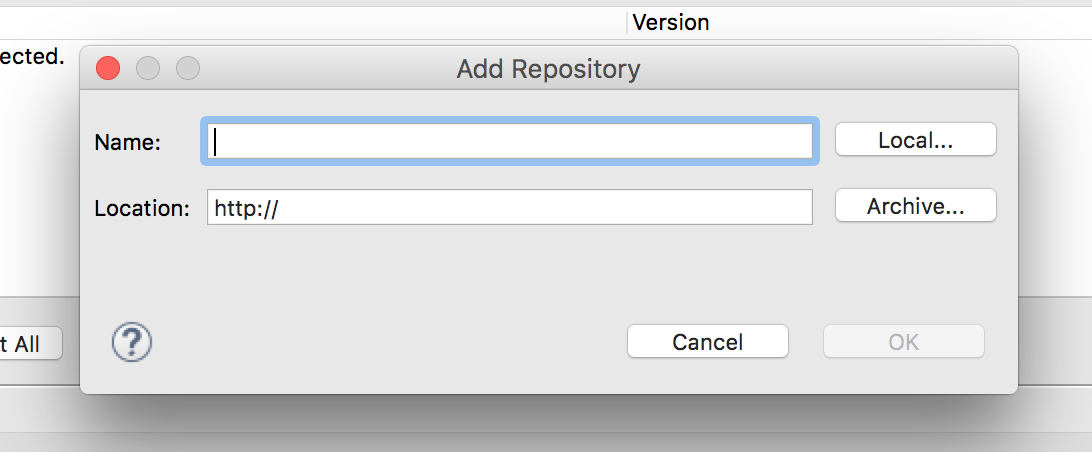Click the truncated 'ected.' message in background list

(x=32, y=57)
